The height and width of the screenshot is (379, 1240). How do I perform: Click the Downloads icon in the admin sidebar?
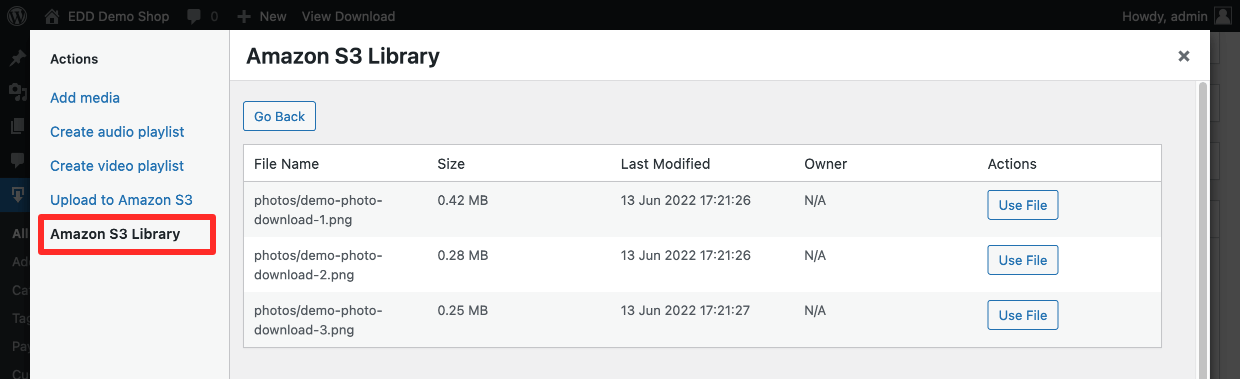point(17,193)
